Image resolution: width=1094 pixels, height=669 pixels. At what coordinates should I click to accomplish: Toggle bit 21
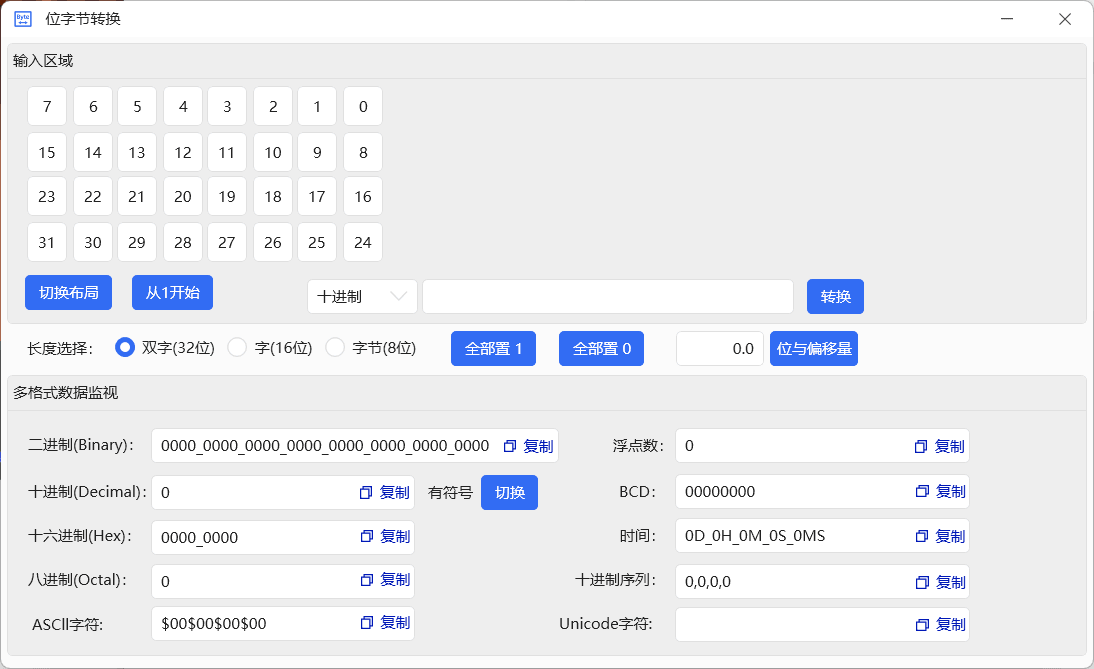[137, 197]
